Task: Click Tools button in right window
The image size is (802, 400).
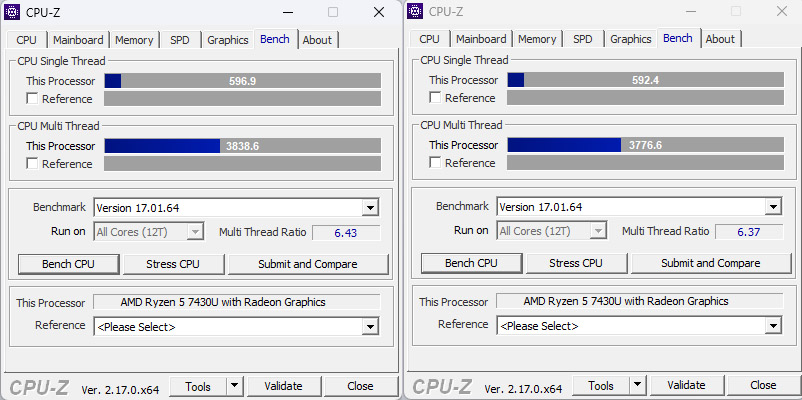Action: pos(602,385)
